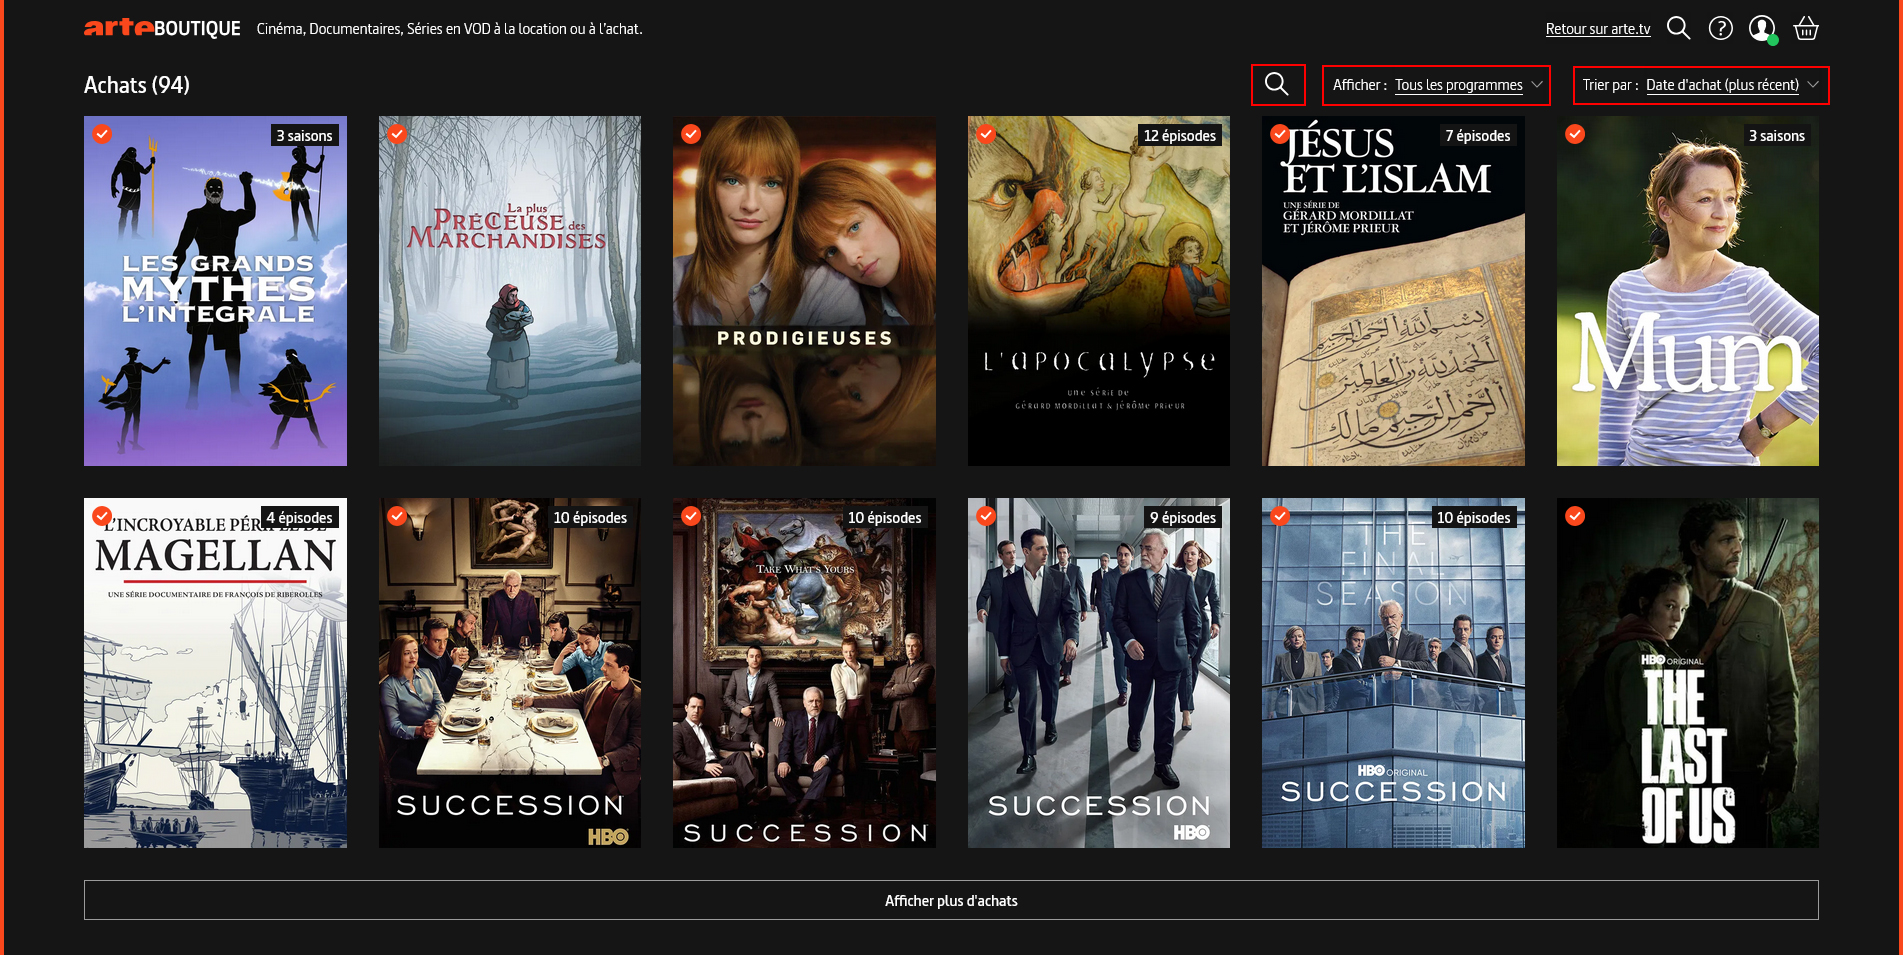Click the 9 épisodes badge on Succession
The image size is (1903, 955).
[x=1183, y=517]
